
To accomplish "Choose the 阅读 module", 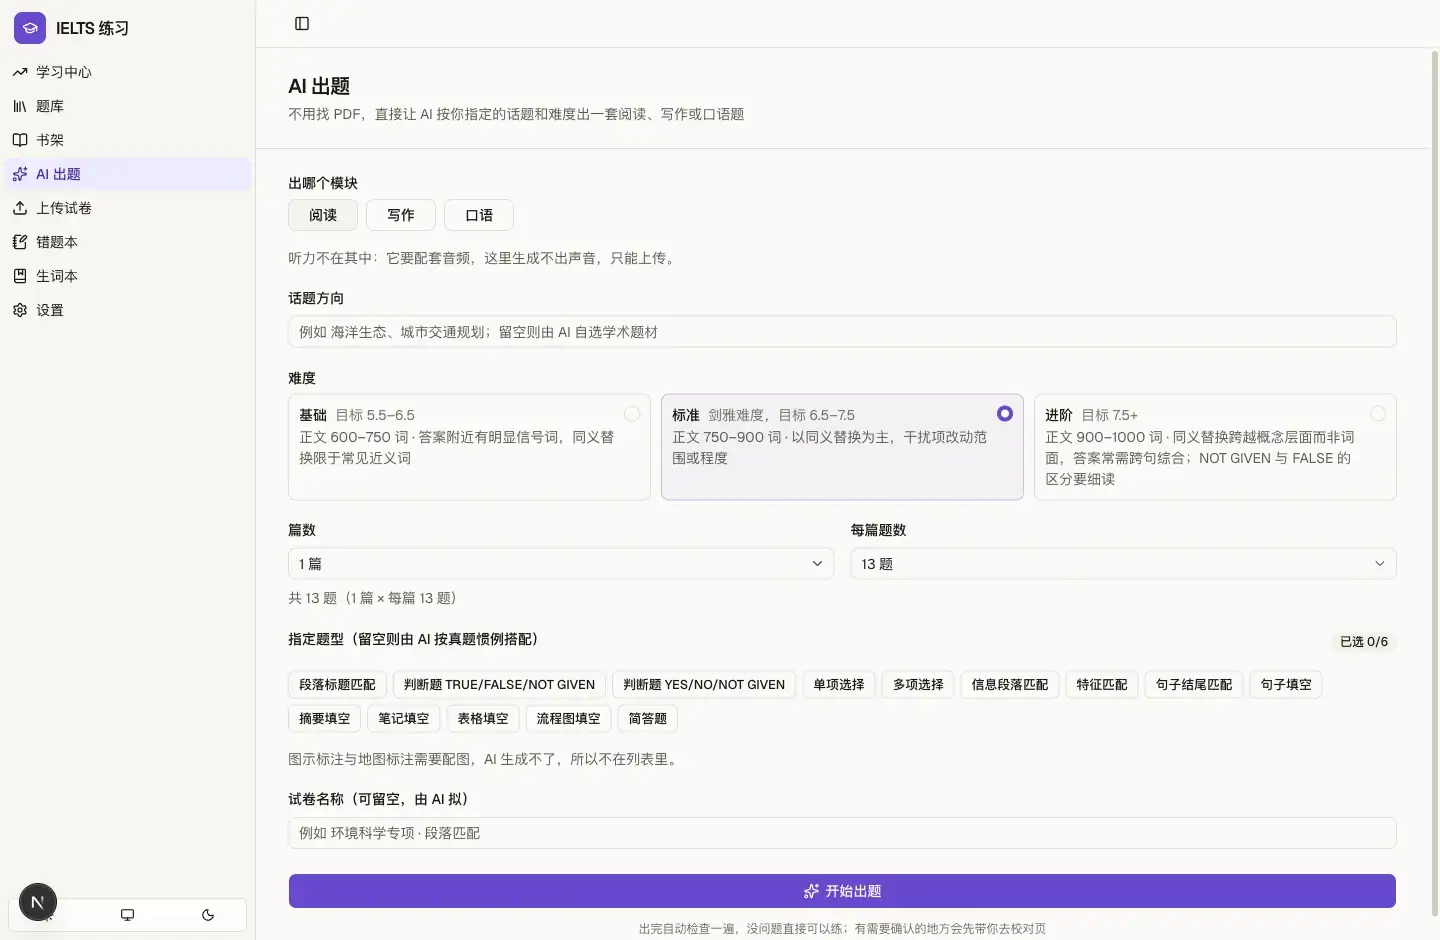I will point(323,215).
